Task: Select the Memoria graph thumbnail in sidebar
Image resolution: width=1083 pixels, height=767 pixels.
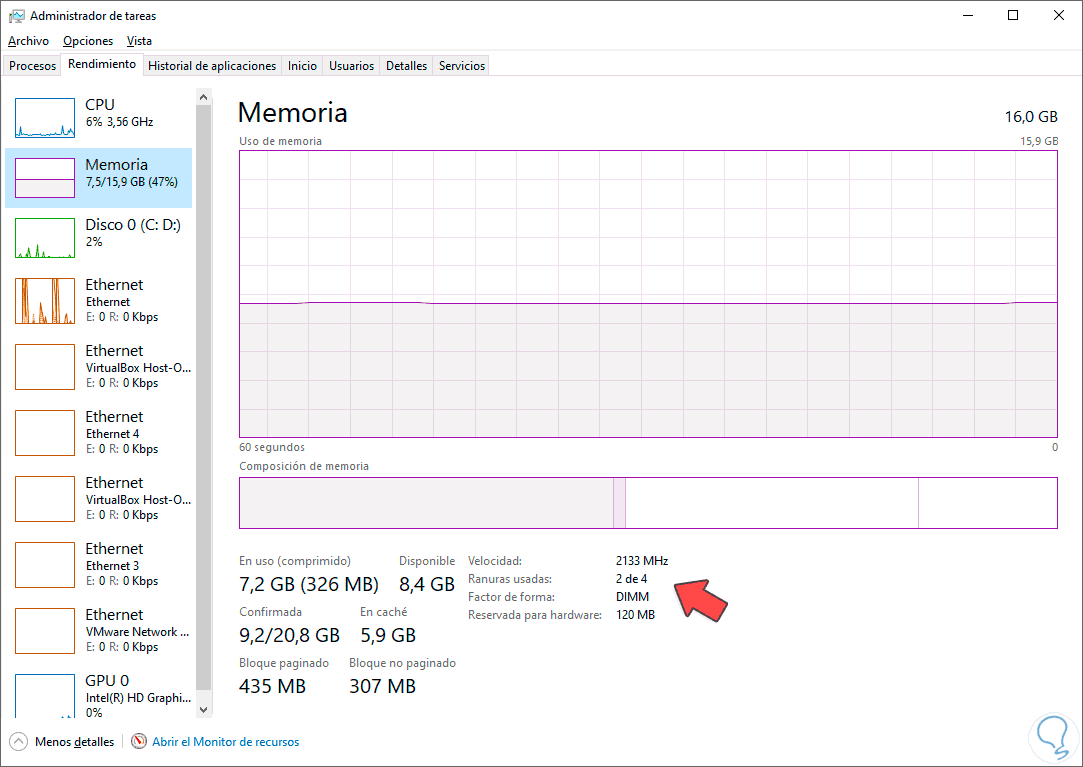Action: (x=45, y=178)
